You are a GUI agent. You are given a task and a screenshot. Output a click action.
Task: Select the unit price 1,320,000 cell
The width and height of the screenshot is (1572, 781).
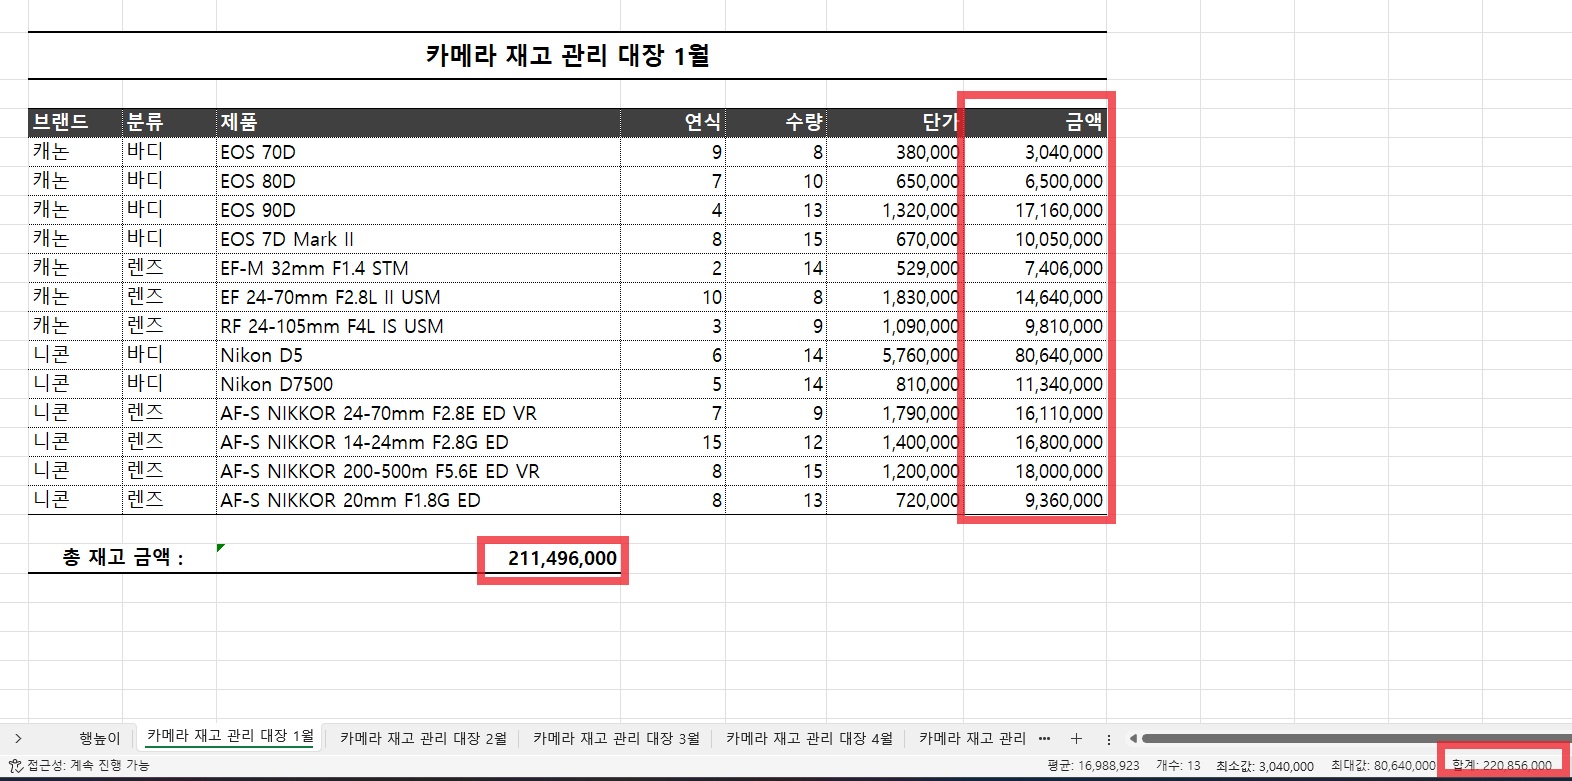point(894,210)
